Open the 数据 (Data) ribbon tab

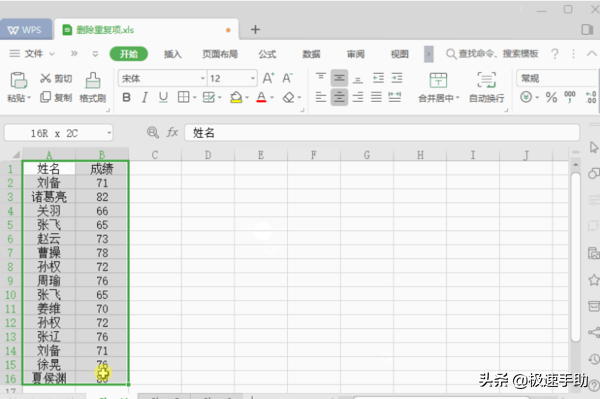(x=311, y=54)
